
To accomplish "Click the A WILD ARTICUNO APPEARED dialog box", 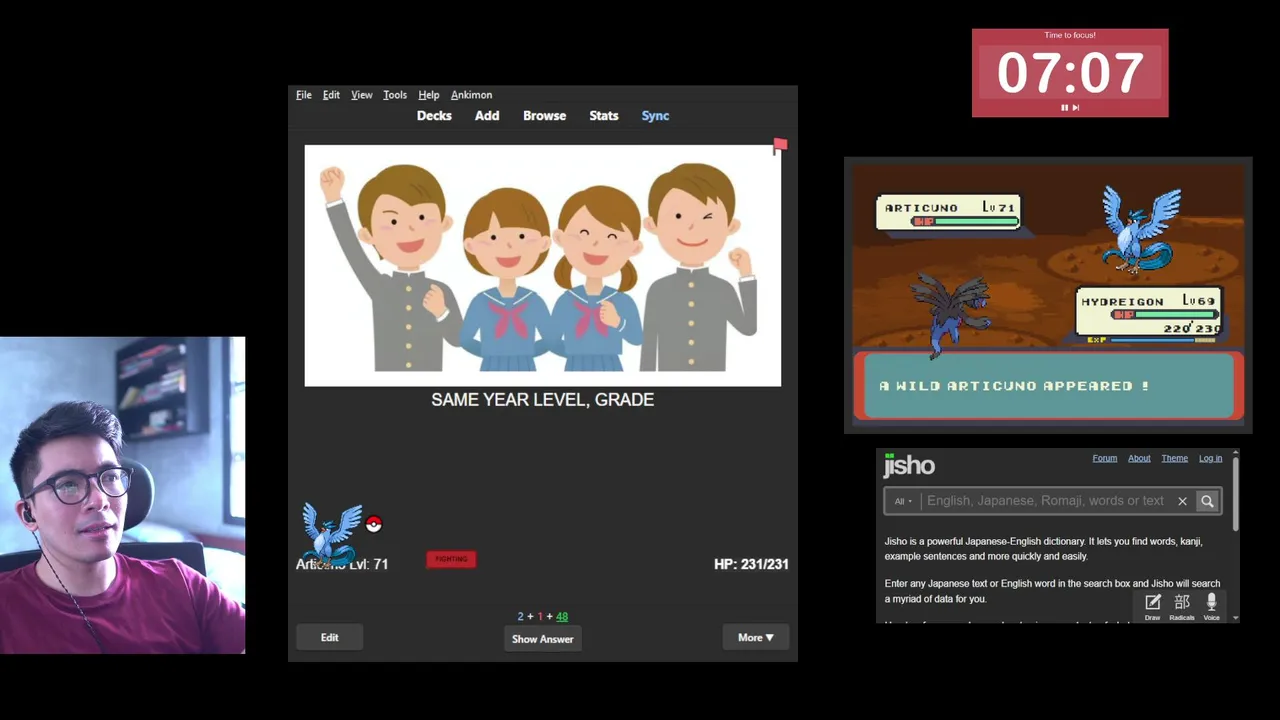I will (1048, 386).
